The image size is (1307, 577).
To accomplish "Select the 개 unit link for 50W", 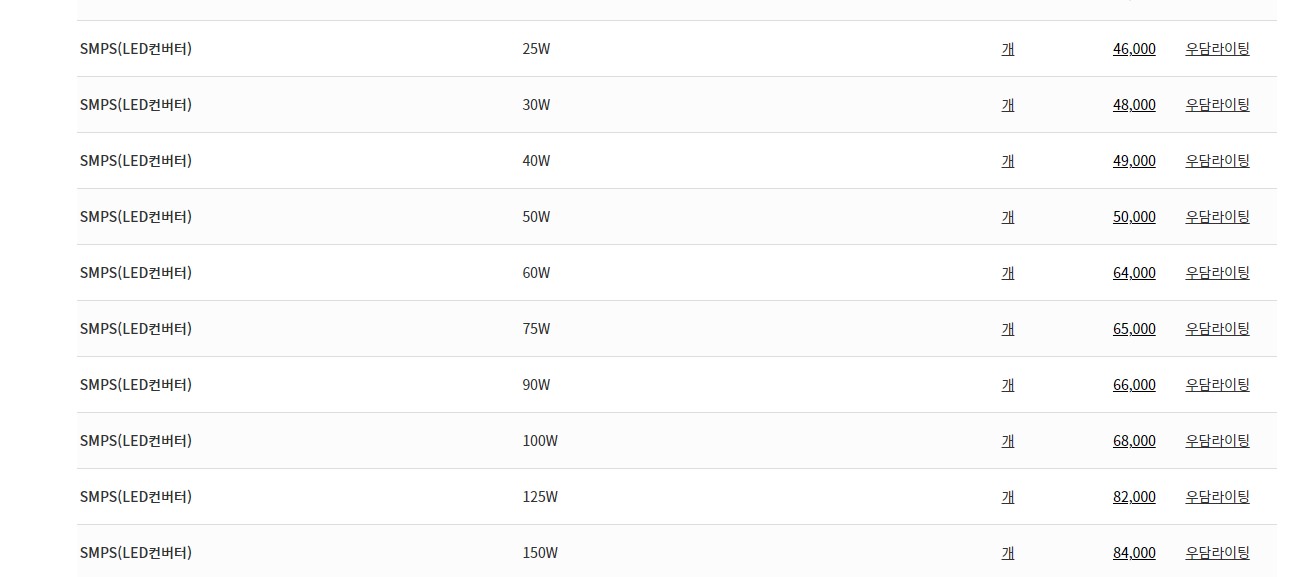I will [x=1008, y=217].
